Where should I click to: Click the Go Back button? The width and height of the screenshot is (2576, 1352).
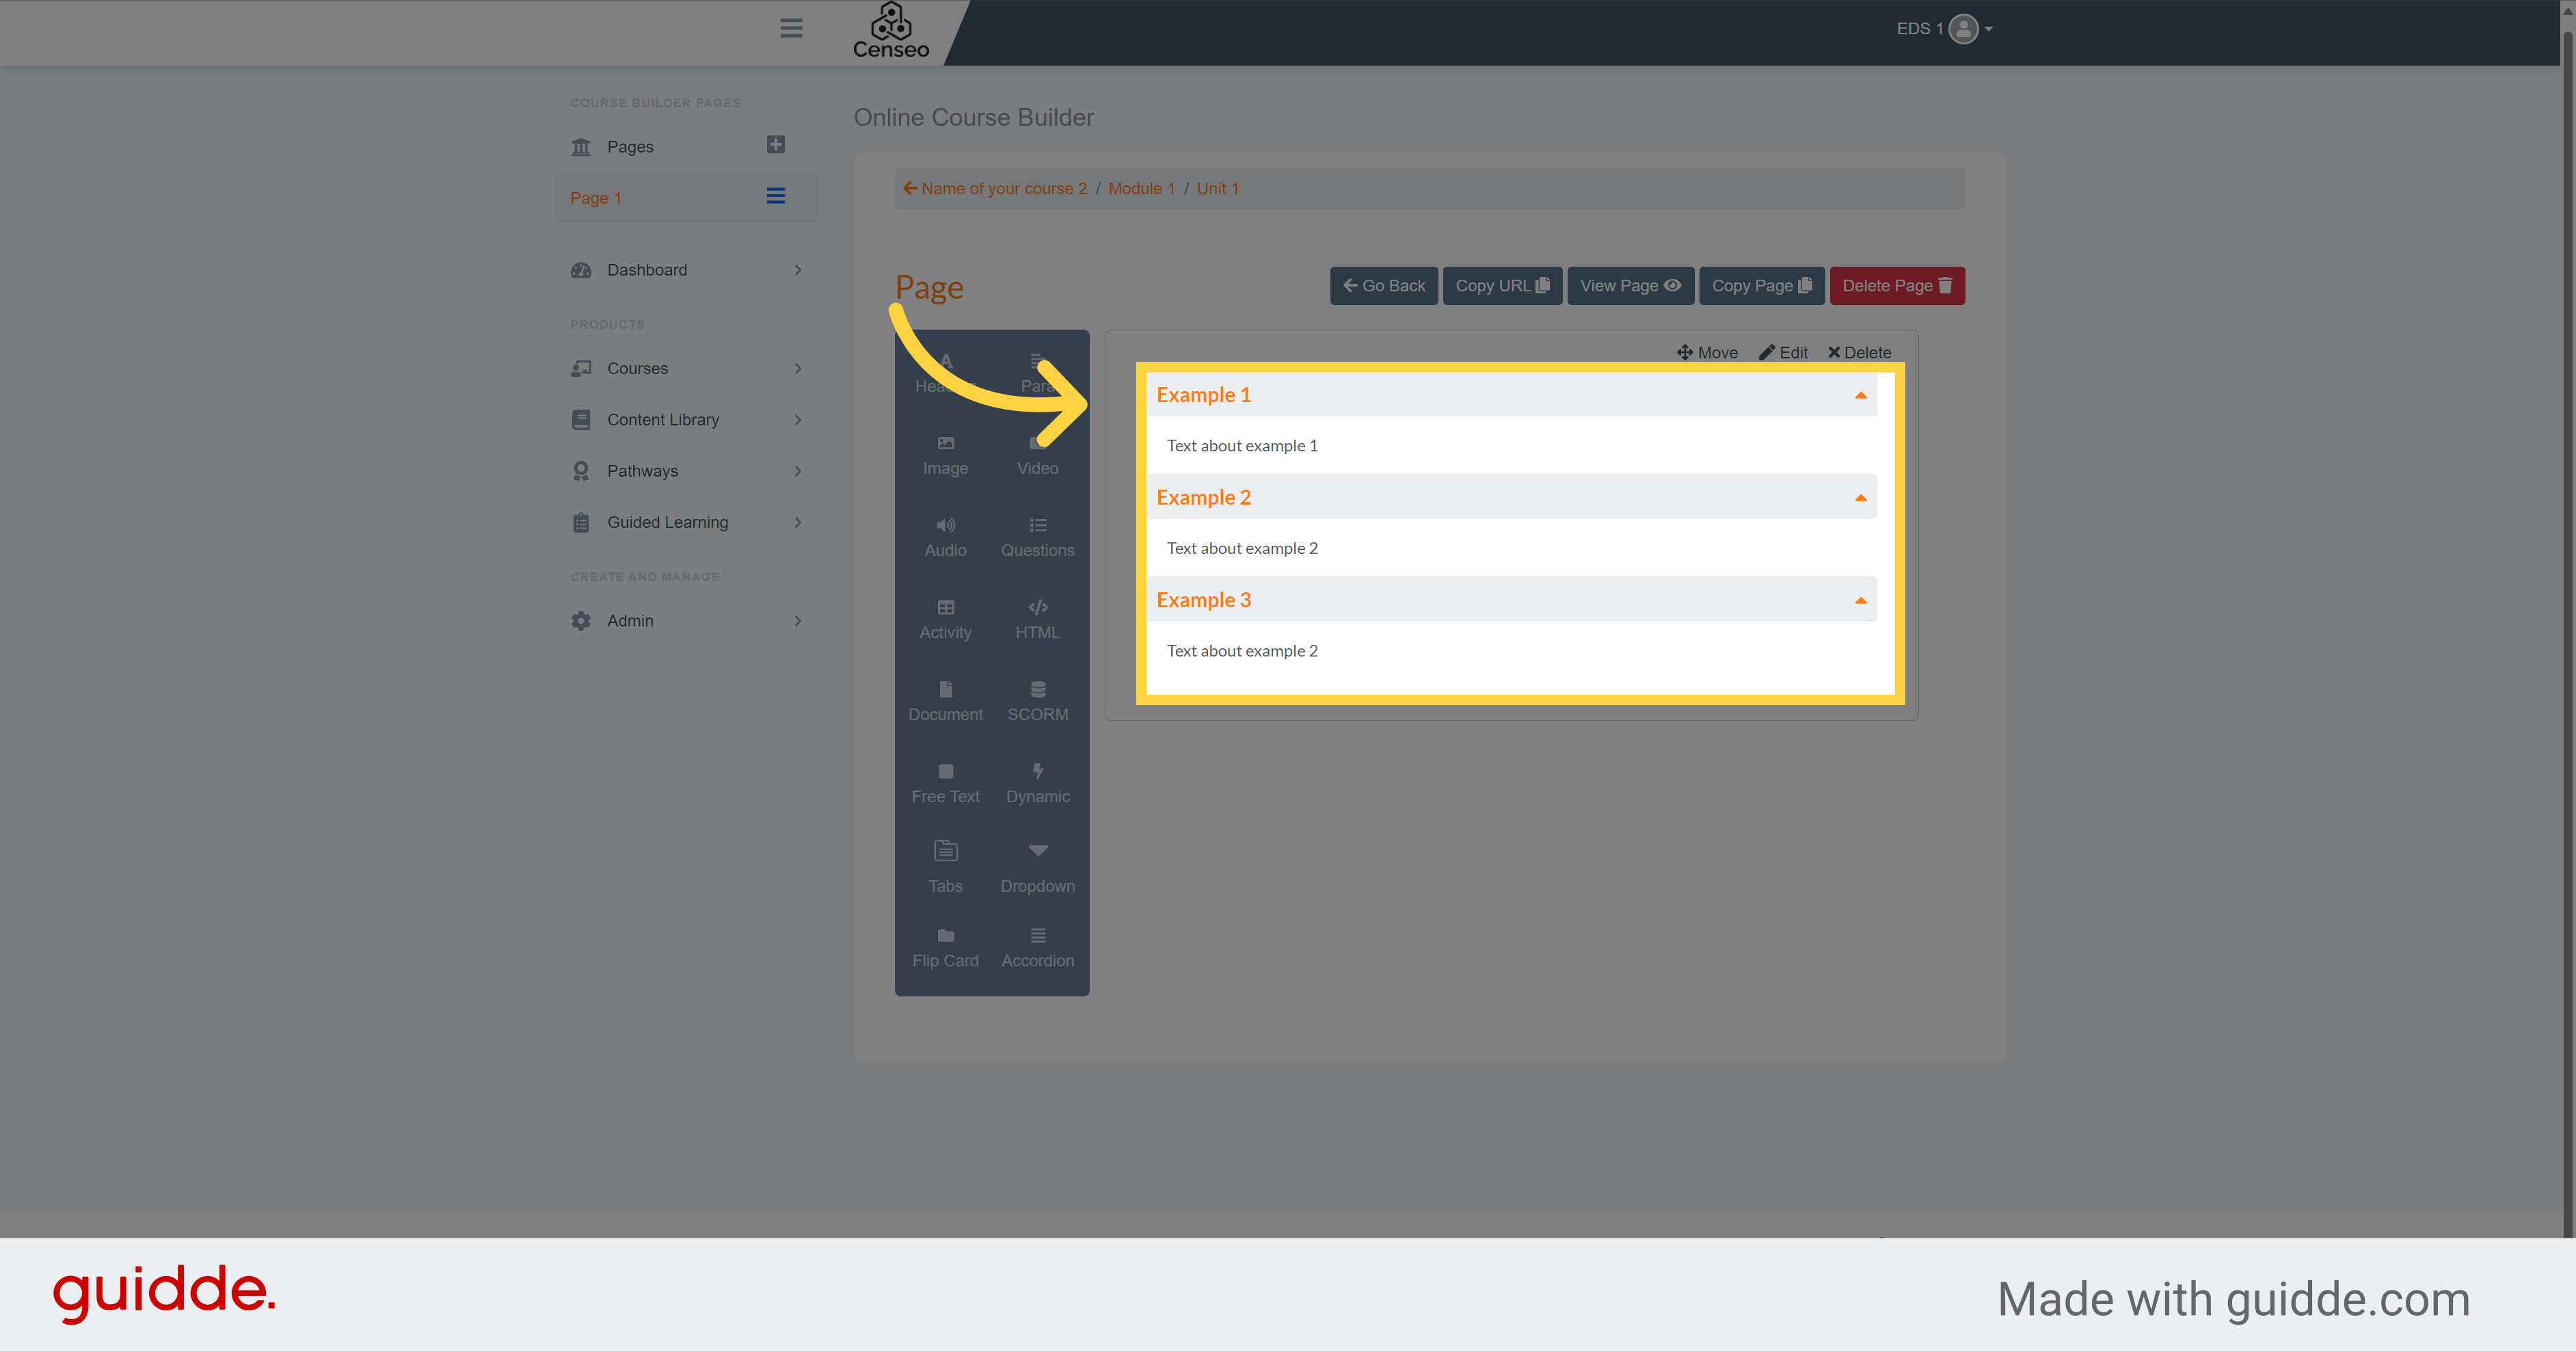click(x=1383, y=286)
